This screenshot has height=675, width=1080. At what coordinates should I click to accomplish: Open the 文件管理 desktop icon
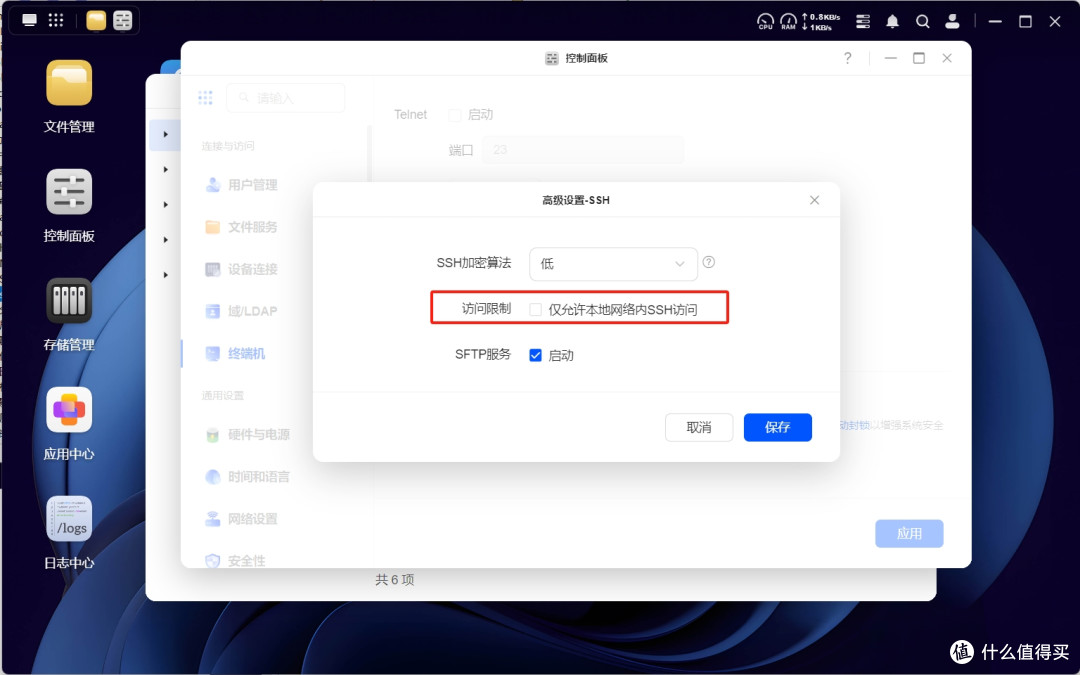point(69,83)
